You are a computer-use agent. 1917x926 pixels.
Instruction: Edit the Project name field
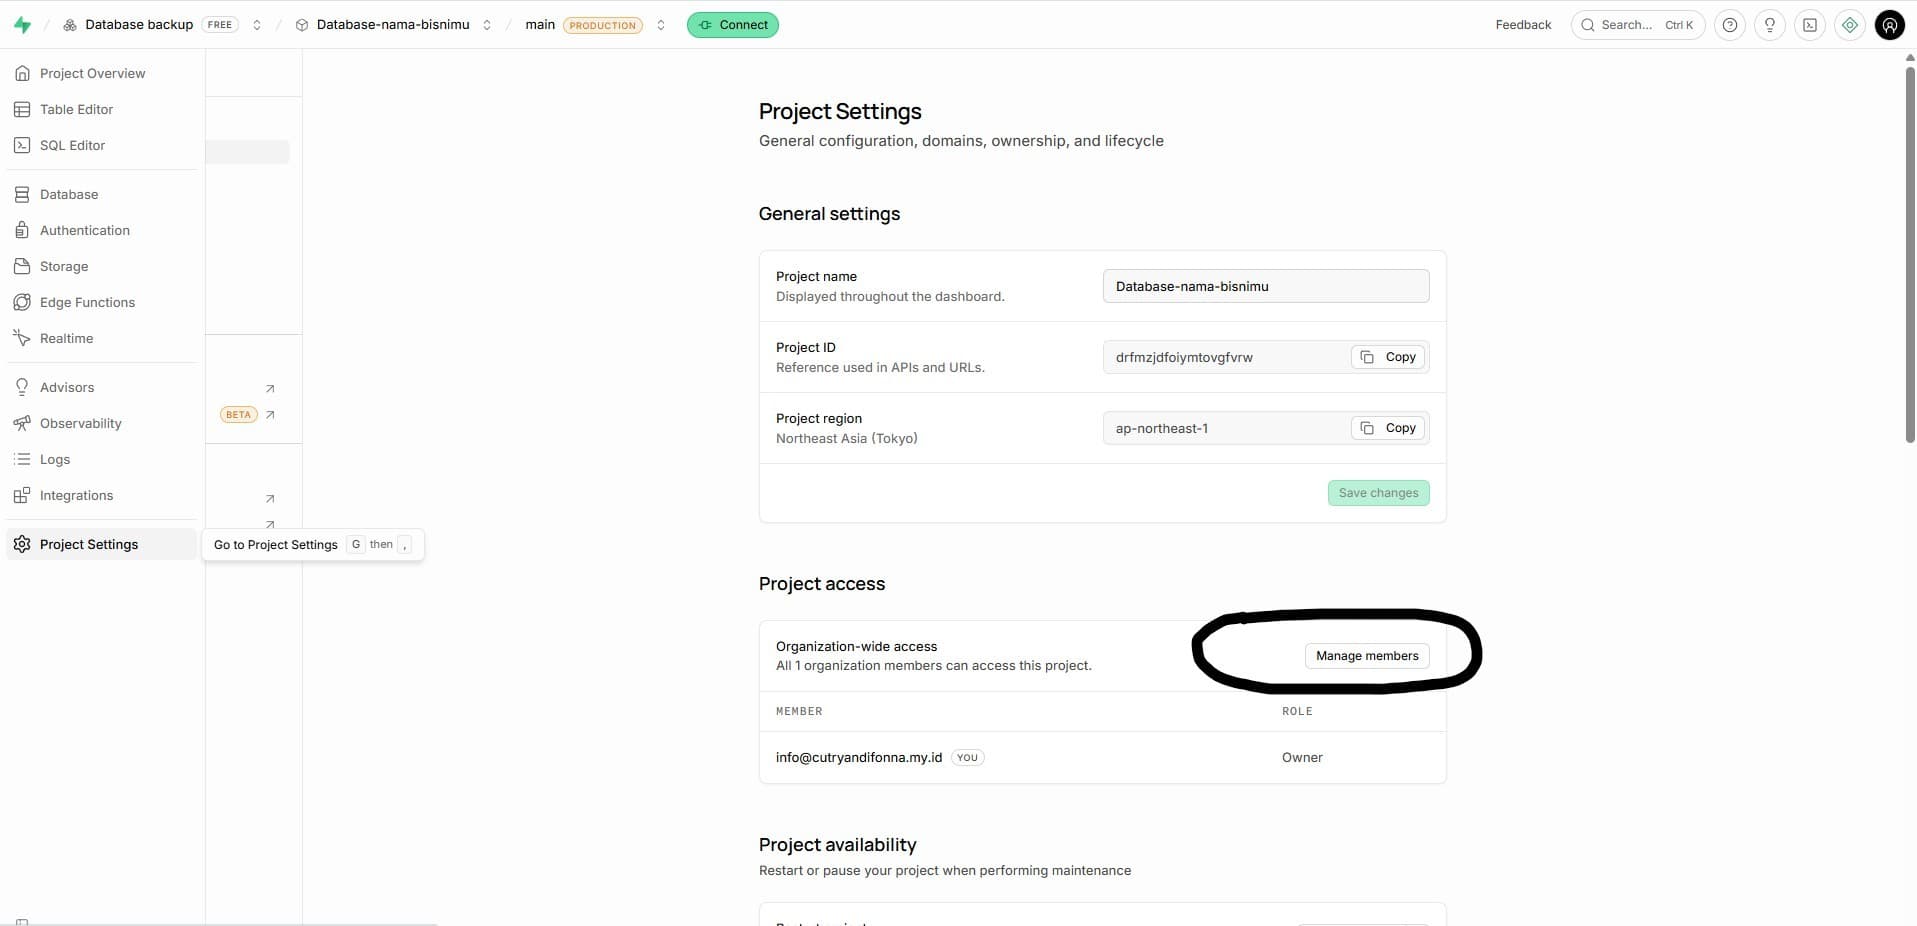(x=1265, y=286)
